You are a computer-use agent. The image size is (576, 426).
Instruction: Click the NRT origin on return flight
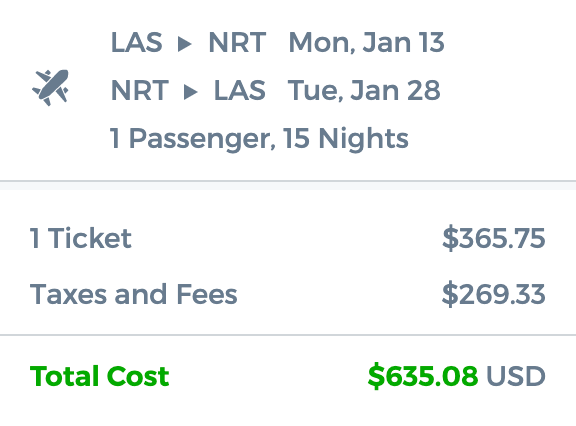pyautogui.click(x=140, y=90)
